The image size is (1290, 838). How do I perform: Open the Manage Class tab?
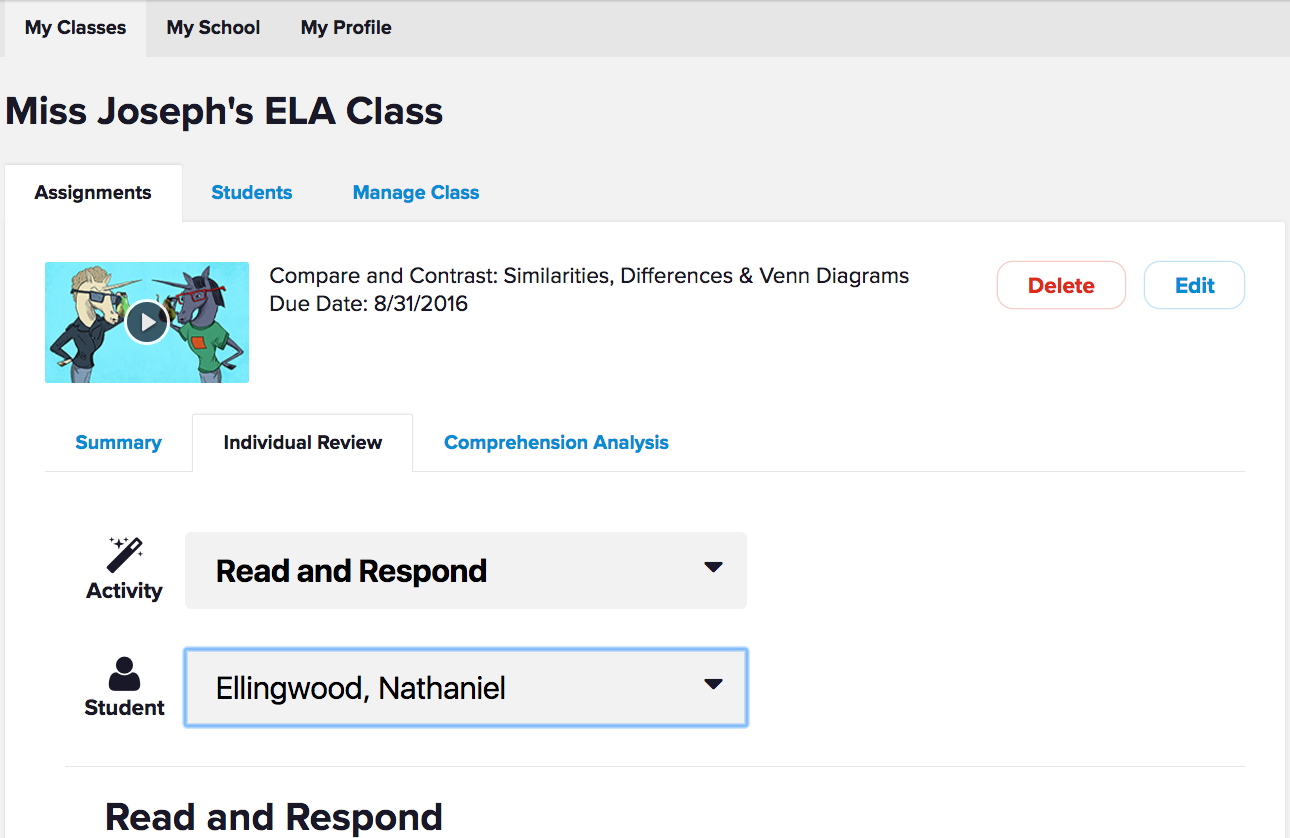click(416, 193)
